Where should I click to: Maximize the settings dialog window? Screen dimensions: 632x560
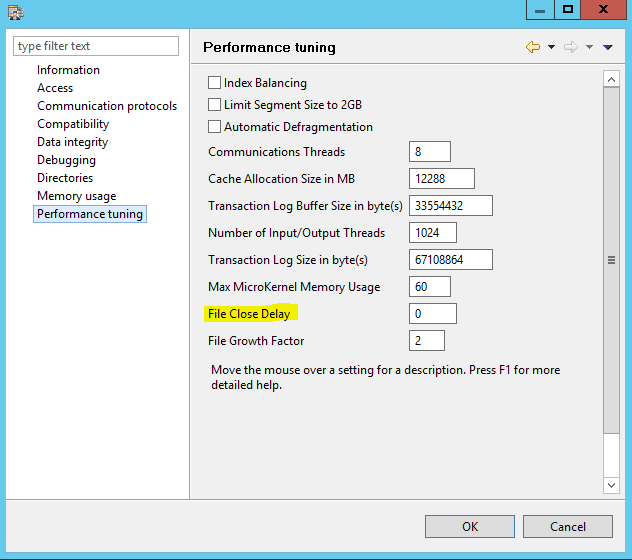pyautogui.click(x=568, y=9)
